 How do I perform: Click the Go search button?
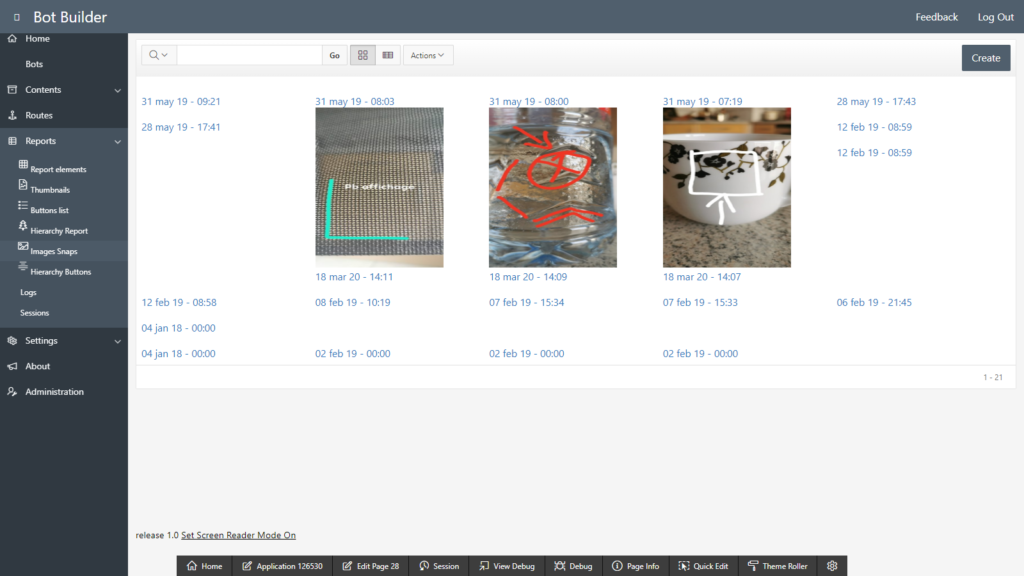pyautogui.click(x=334, y=56)
